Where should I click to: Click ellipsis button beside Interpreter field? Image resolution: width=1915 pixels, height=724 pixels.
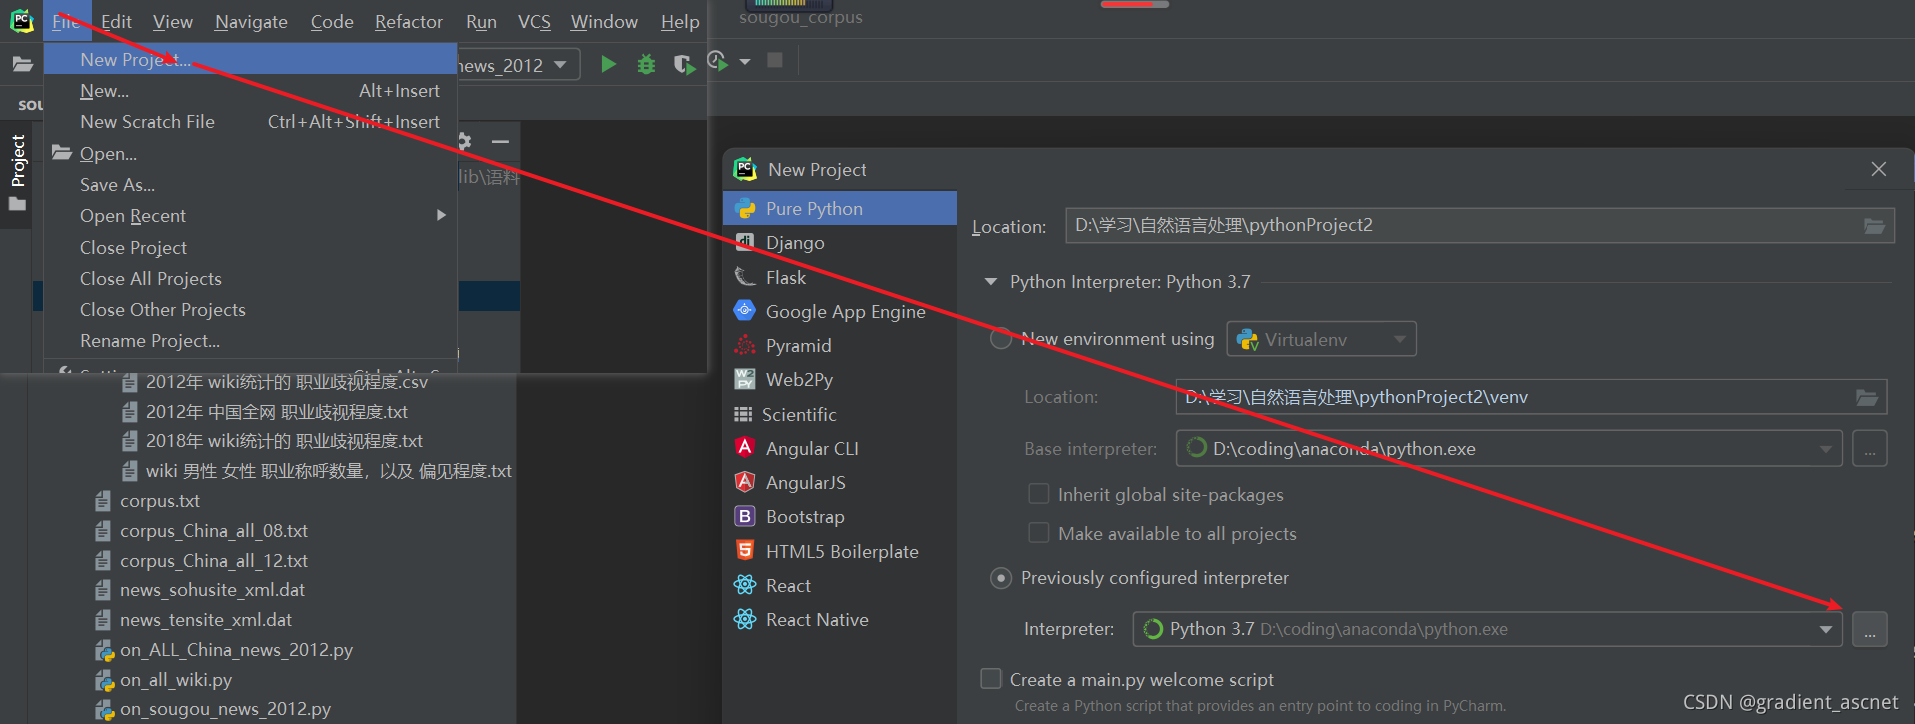pos(1869,629)
